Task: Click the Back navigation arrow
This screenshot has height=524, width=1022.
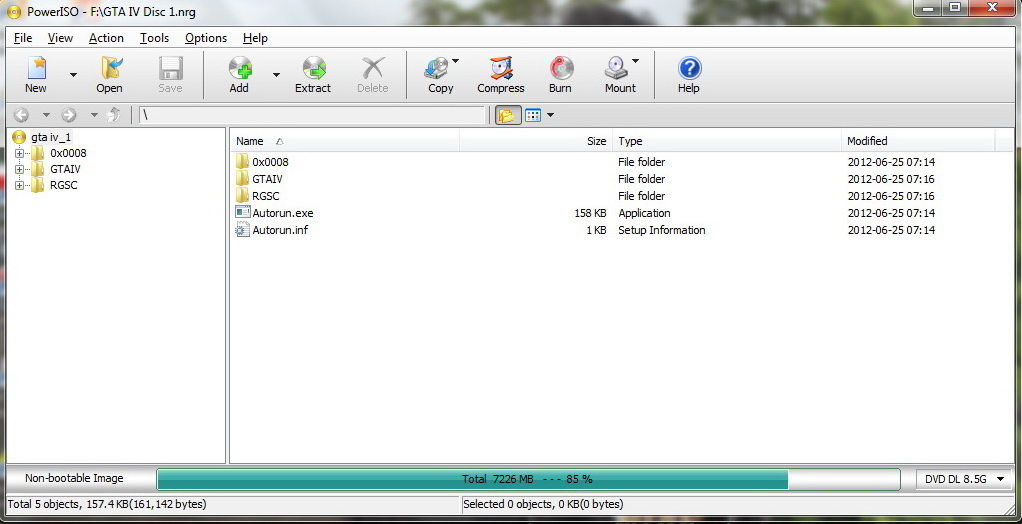Action: click(21, 115)
